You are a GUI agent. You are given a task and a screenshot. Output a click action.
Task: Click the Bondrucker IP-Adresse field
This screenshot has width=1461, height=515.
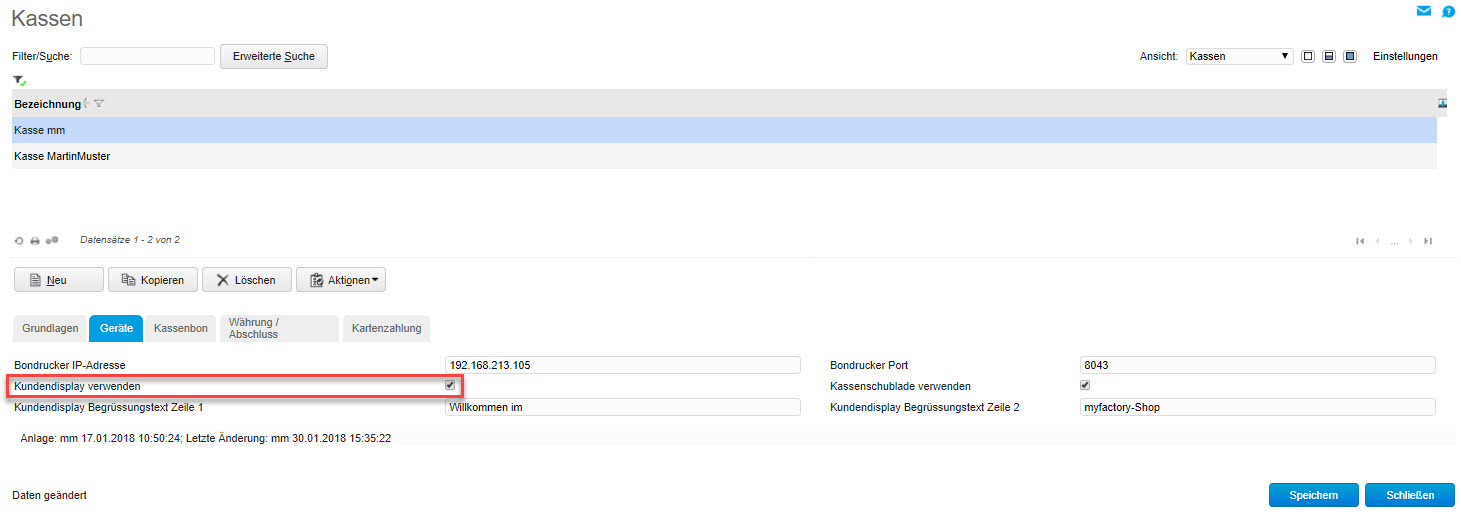coord(623,365)
